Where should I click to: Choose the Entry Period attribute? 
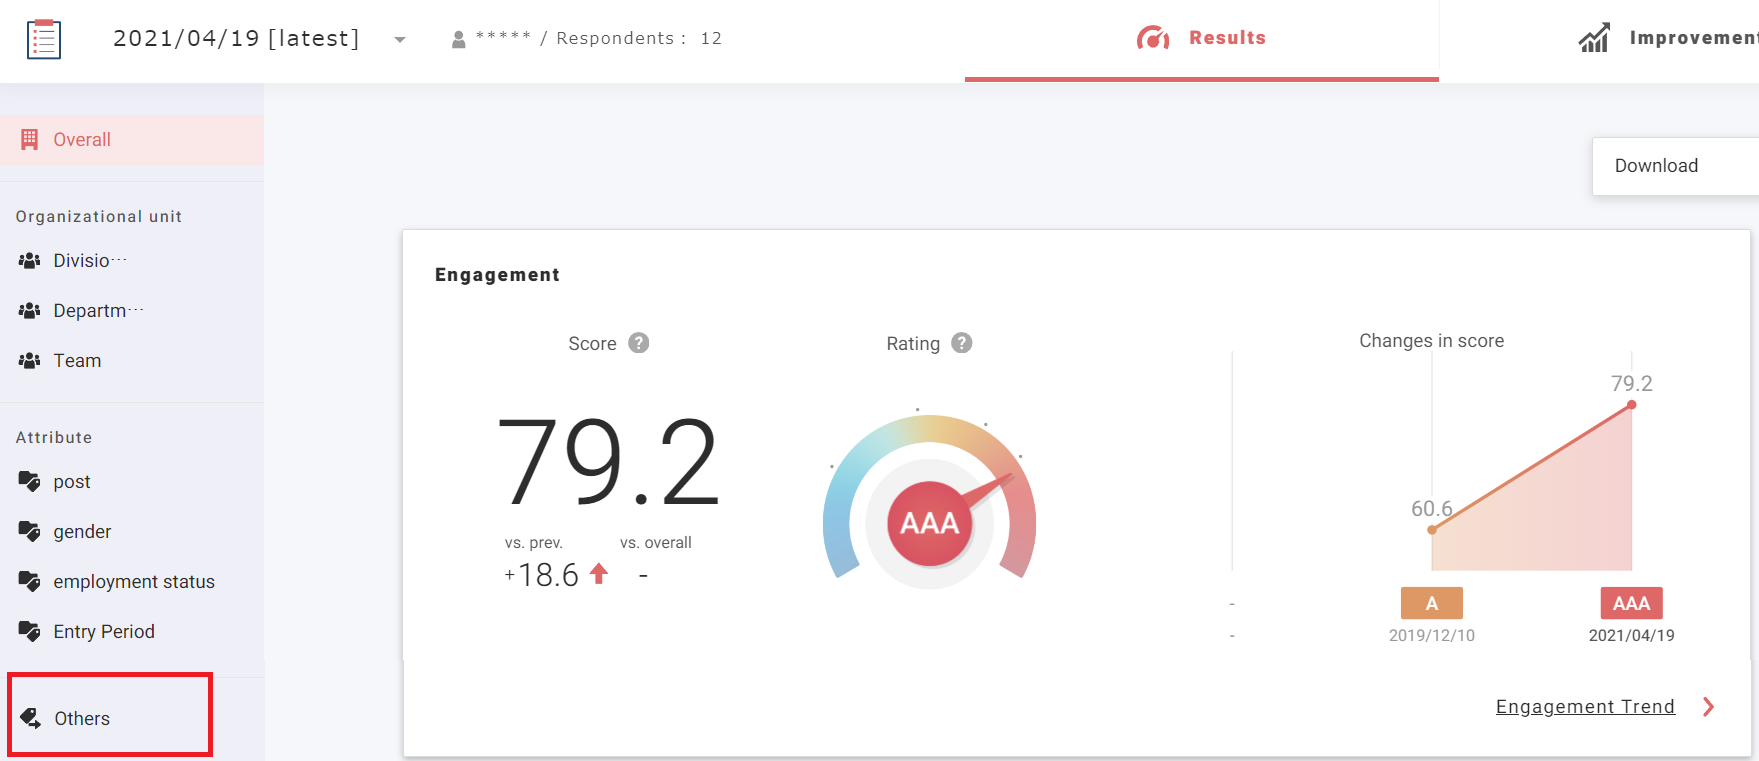pos(104,632)
